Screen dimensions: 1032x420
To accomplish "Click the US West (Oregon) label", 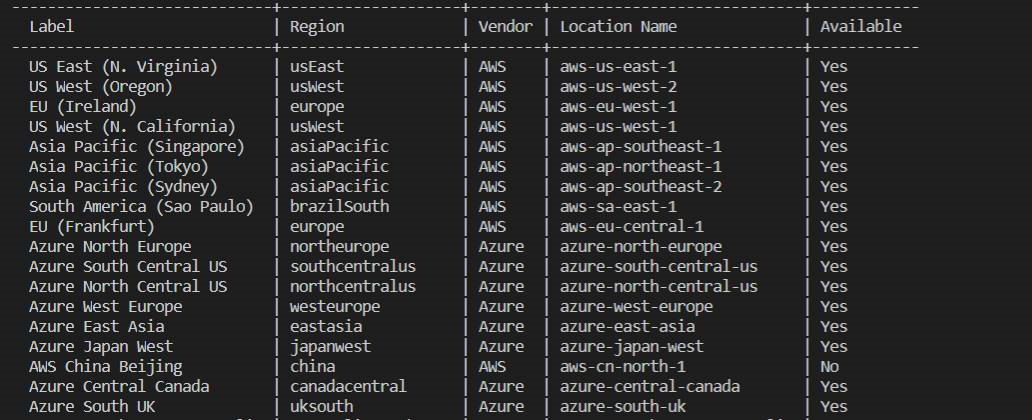I will tap(101, 87).
